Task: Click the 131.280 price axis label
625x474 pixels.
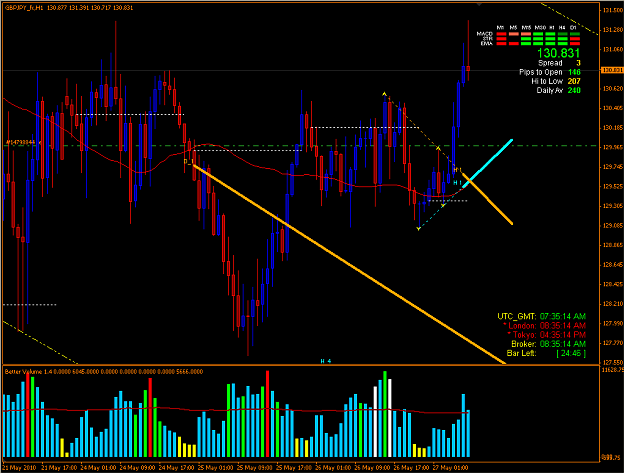Action: (x=613, y=30)
